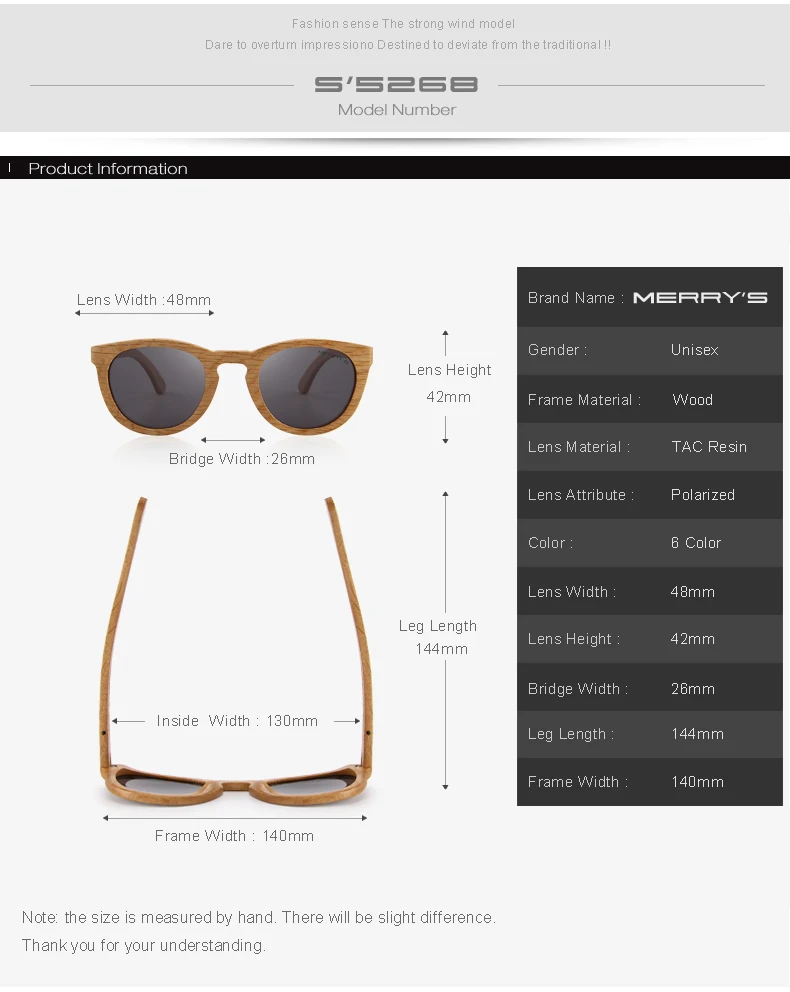The image size is (790, 992).
Task: Click the 'Bridge Width :' table row label
Action: [578, 688]
